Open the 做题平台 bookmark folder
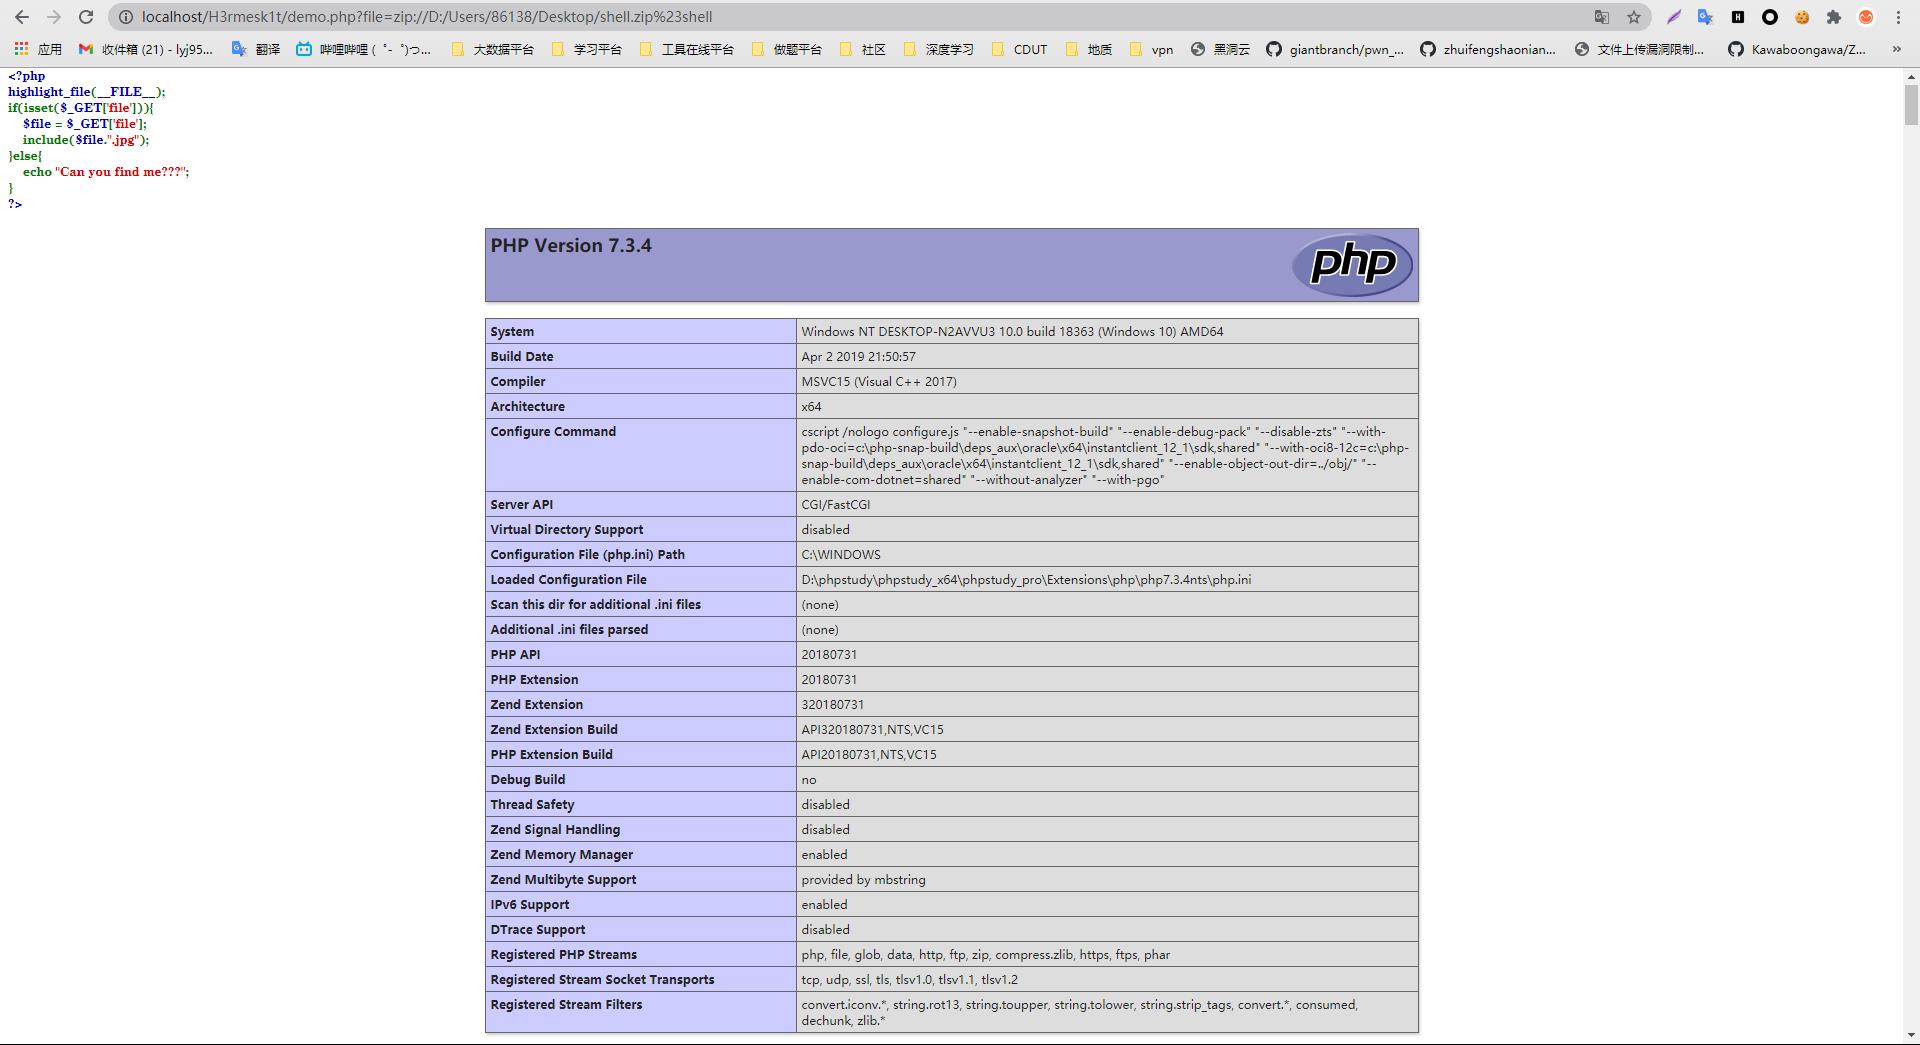 tap(786, 49)
